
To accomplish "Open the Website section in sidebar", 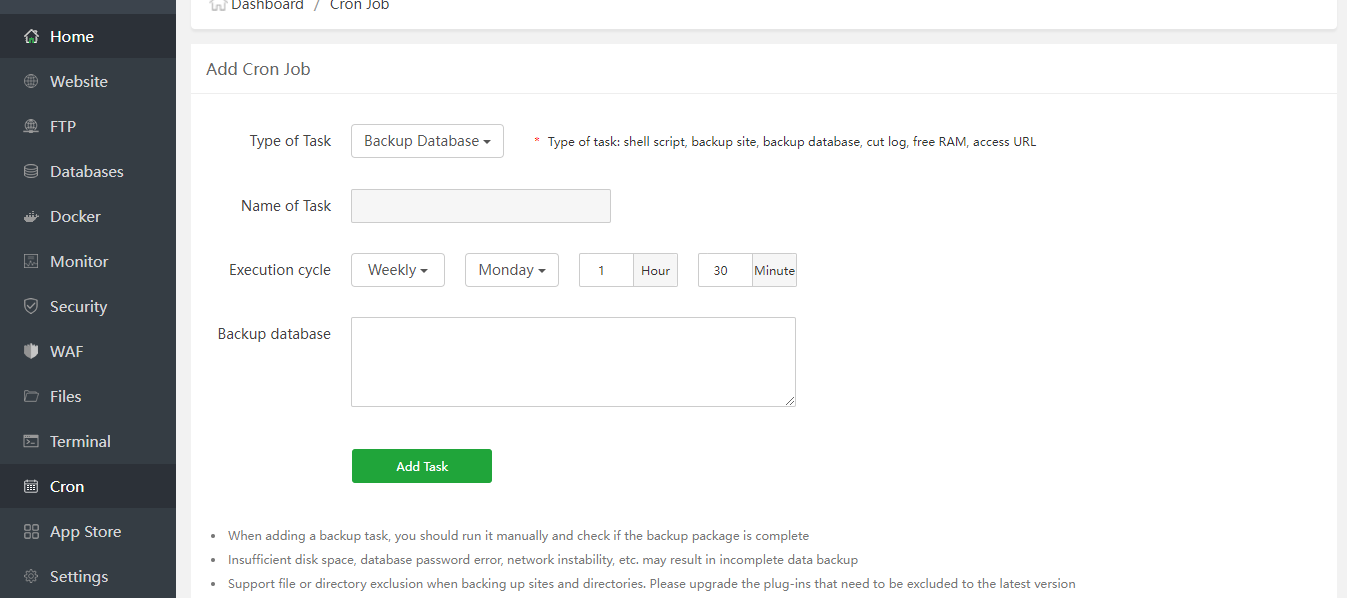I will (78, 81).
